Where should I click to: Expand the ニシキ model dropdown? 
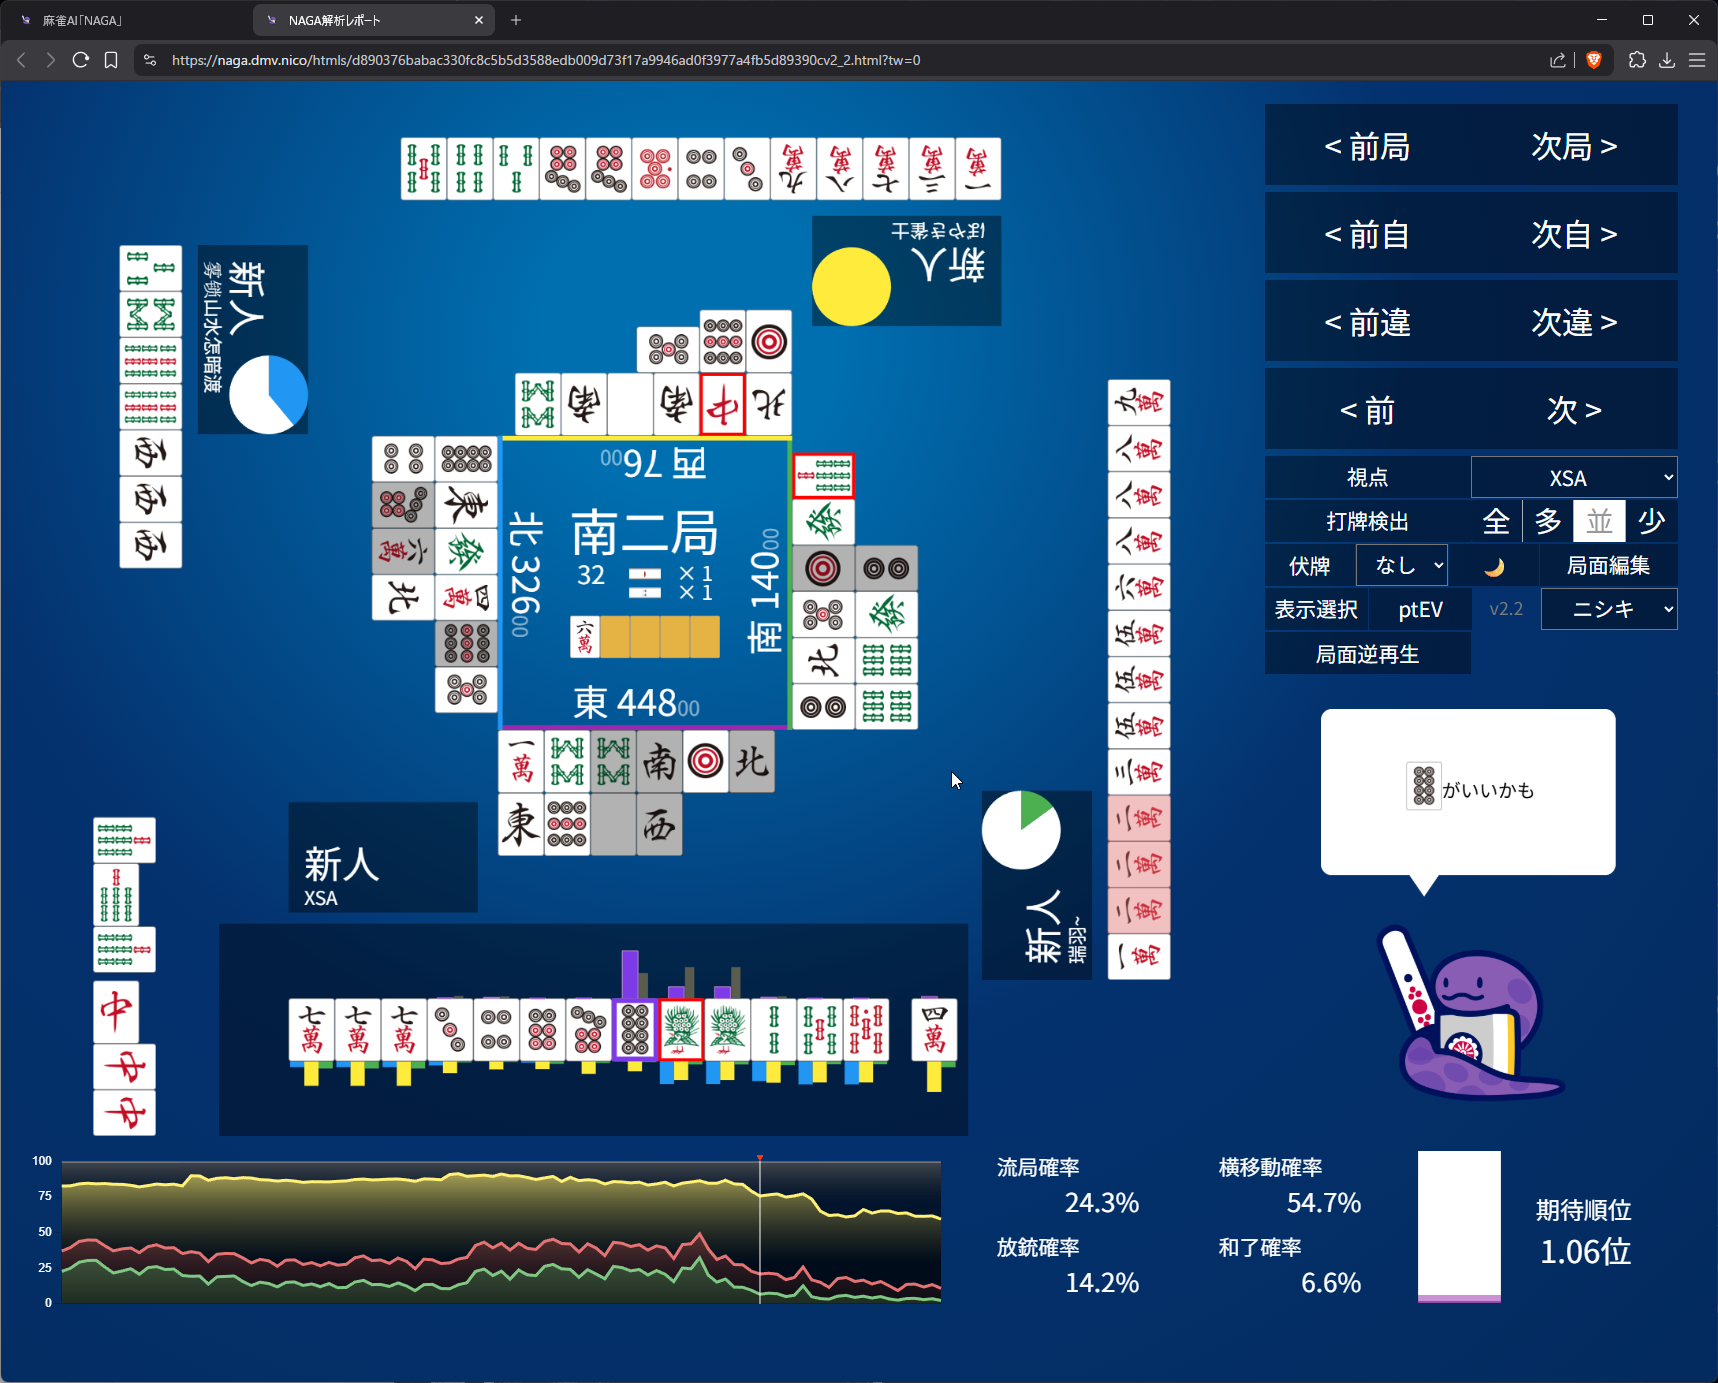coord(1609,609)
